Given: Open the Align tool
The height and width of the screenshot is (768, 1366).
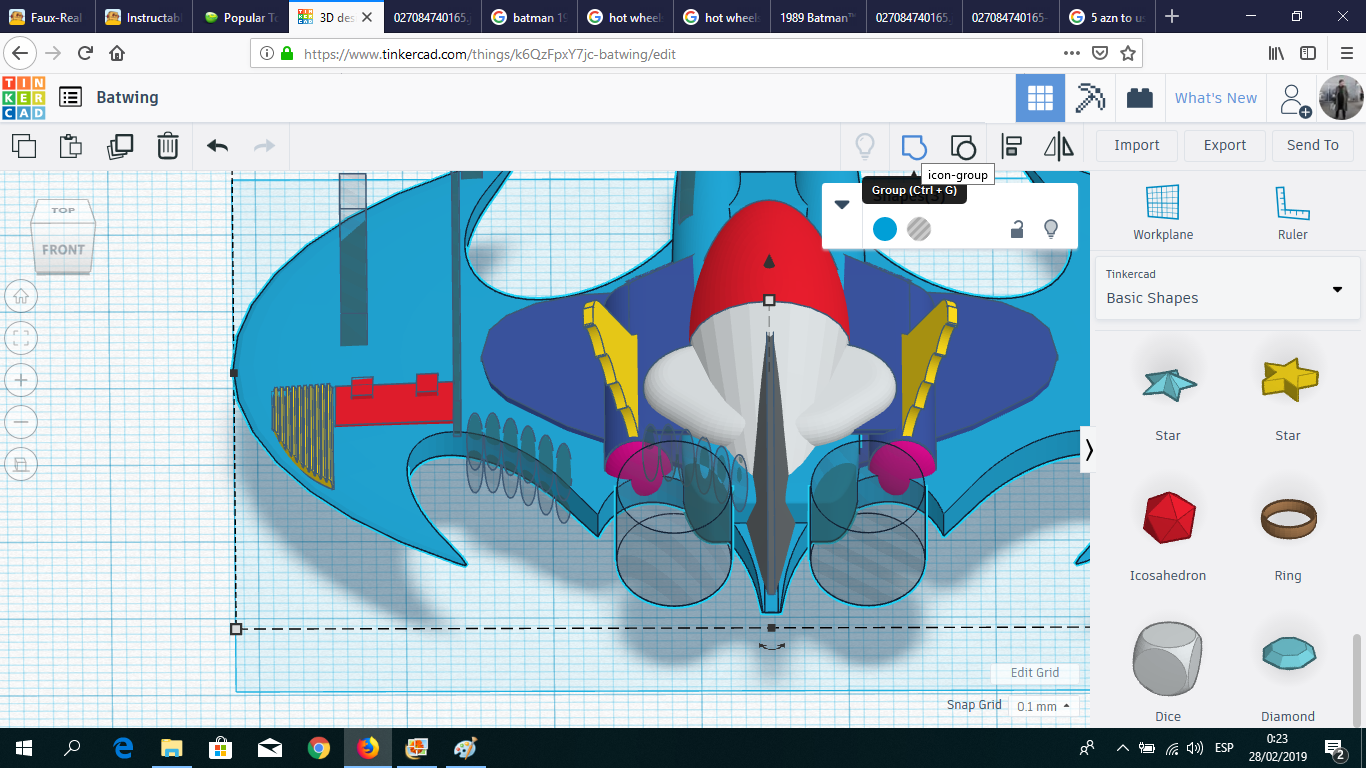Looking at the screenshot, I should point(1011,147).
